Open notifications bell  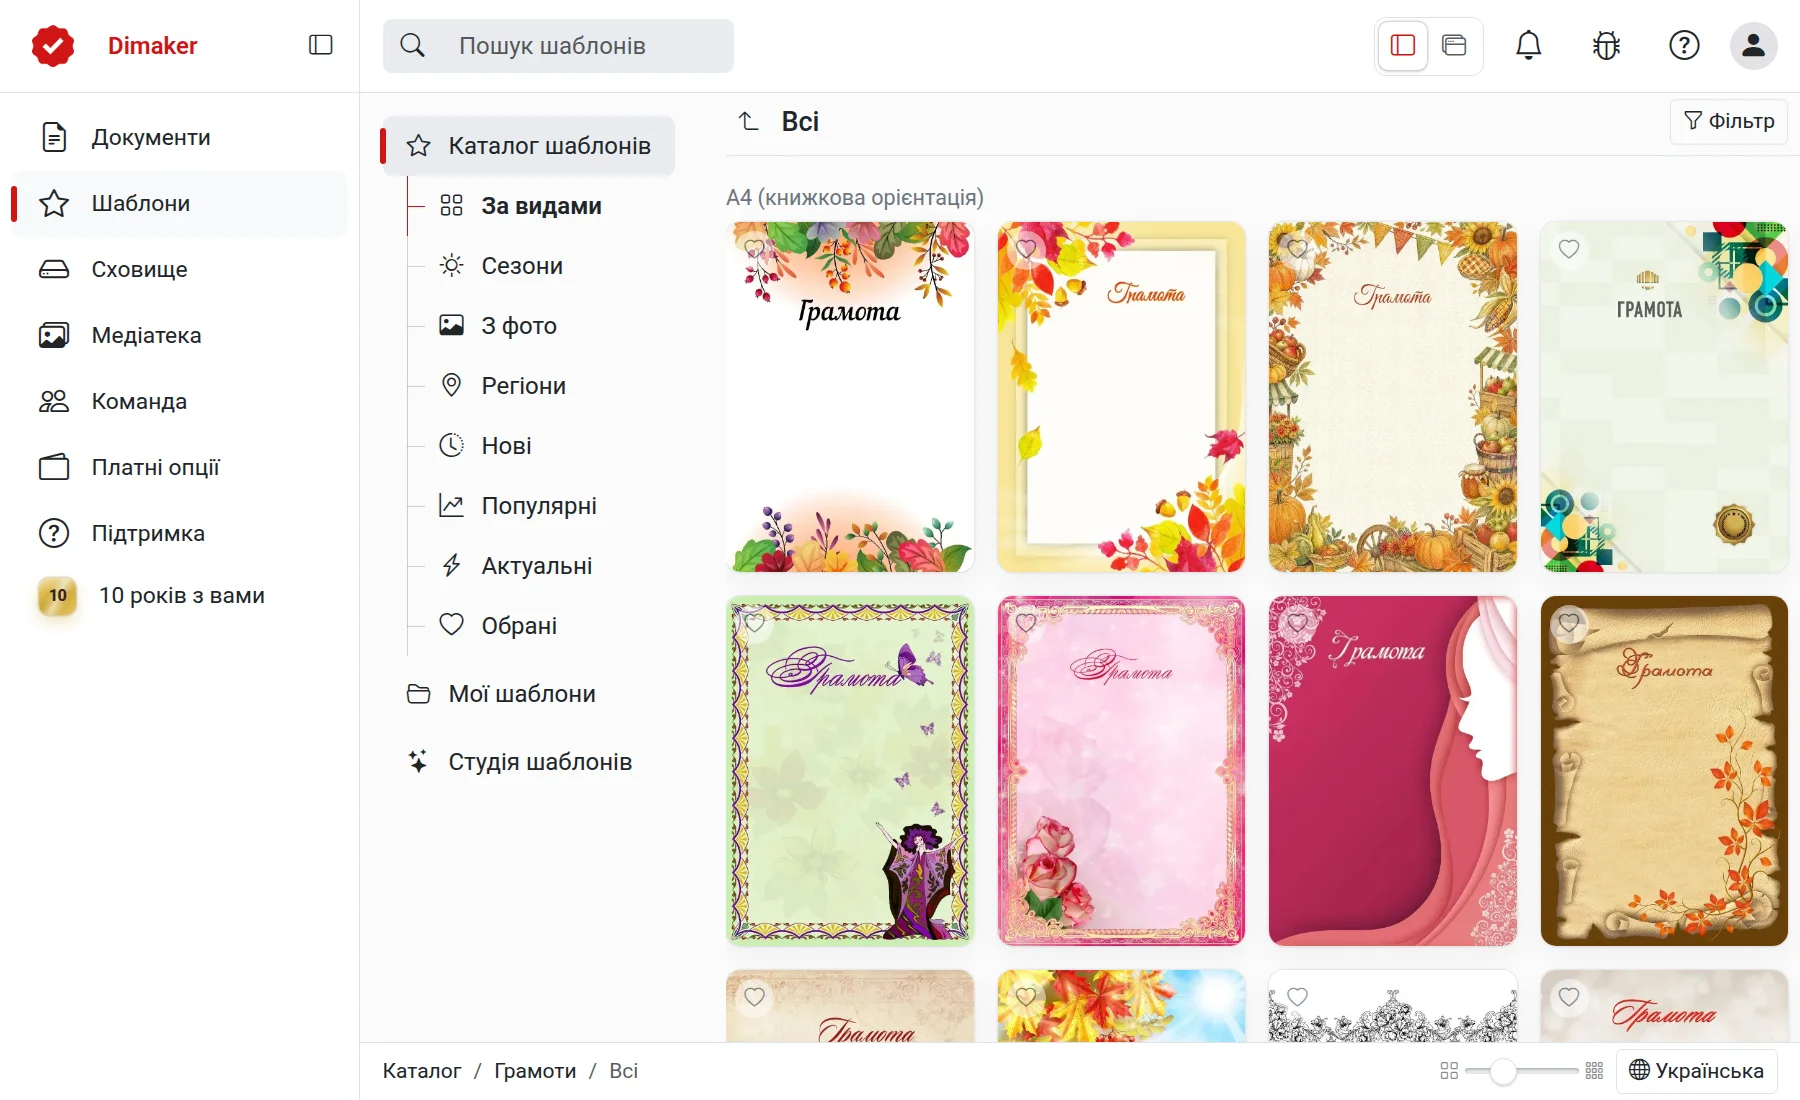pos(1528,45)
